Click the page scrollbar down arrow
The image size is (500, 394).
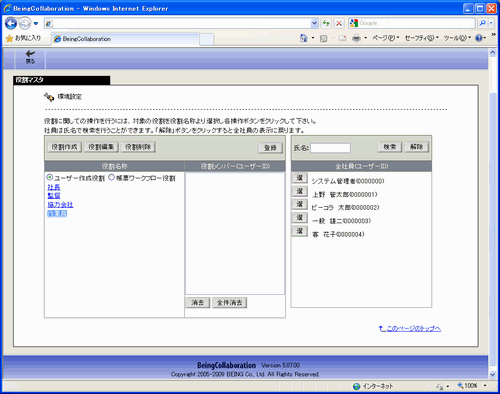(x=492, y=375)
